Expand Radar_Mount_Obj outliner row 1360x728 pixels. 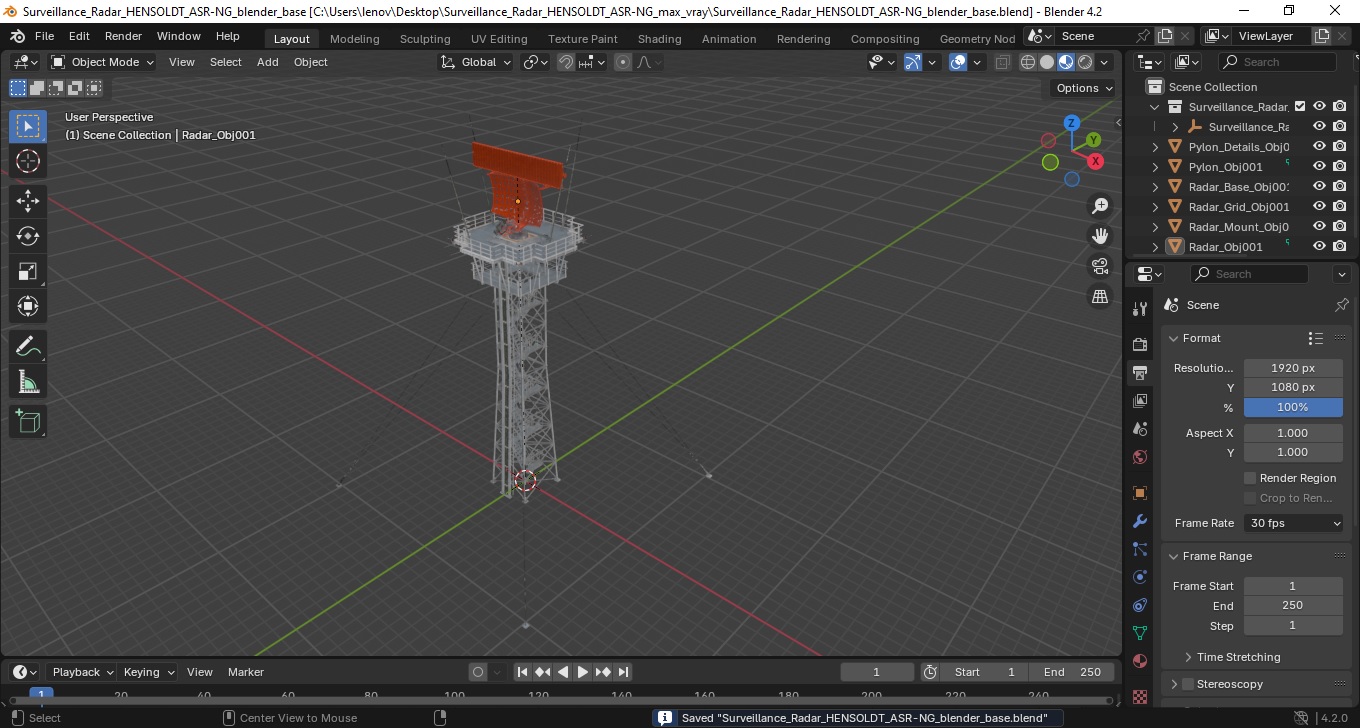[x=1156, y=227]
